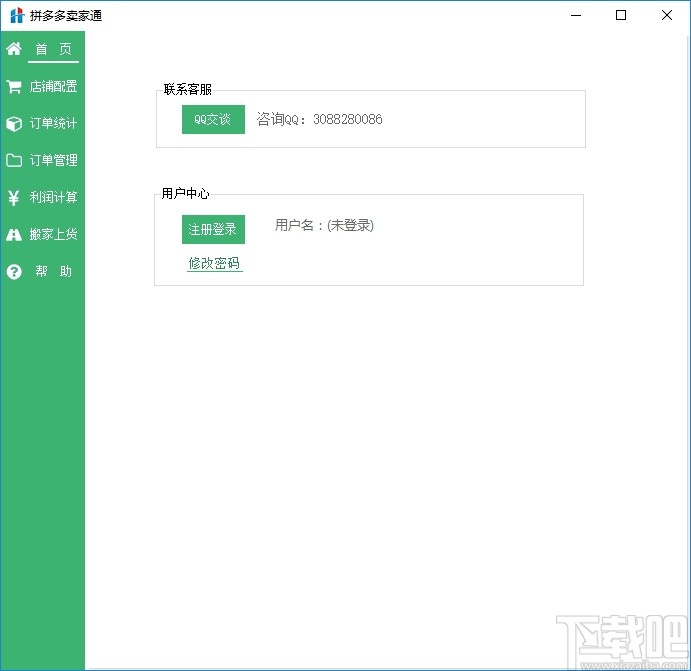Click the 拼多多卖家通 app logo in title bar
Screen dimensions: 691x671
[x=17, y=15]
